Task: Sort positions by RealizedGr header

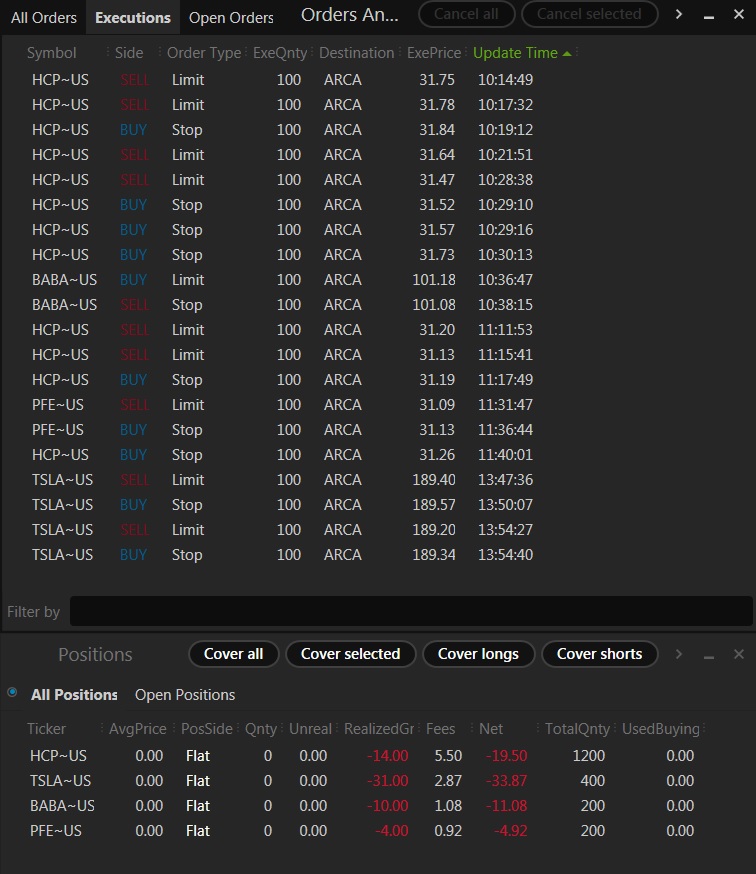Action: [x=379, y=729]
